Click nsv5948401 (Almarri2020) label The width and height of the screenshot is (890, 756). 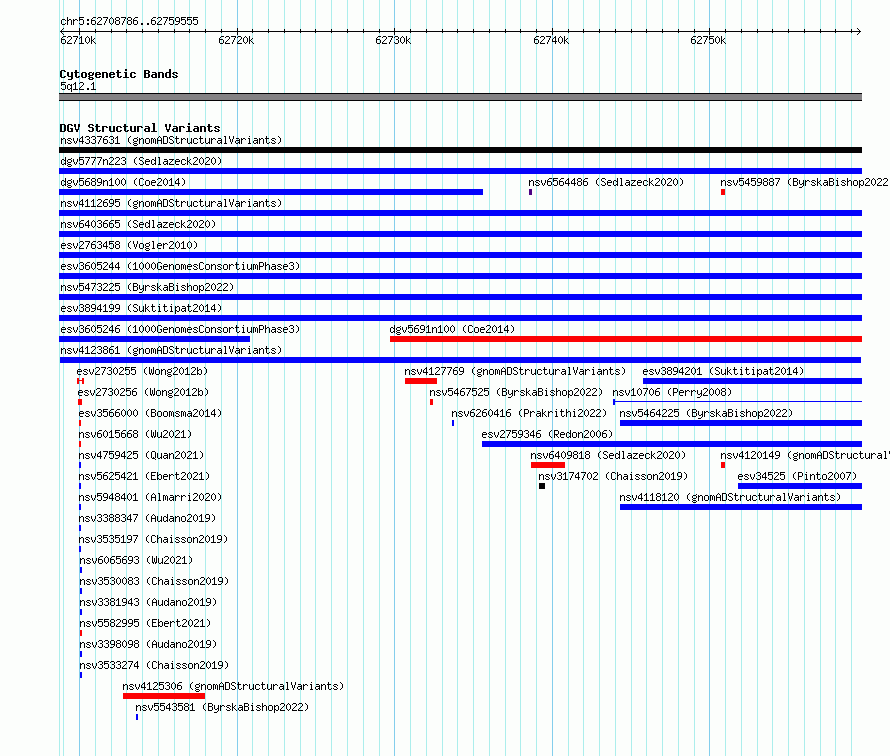tap(150, 497)
